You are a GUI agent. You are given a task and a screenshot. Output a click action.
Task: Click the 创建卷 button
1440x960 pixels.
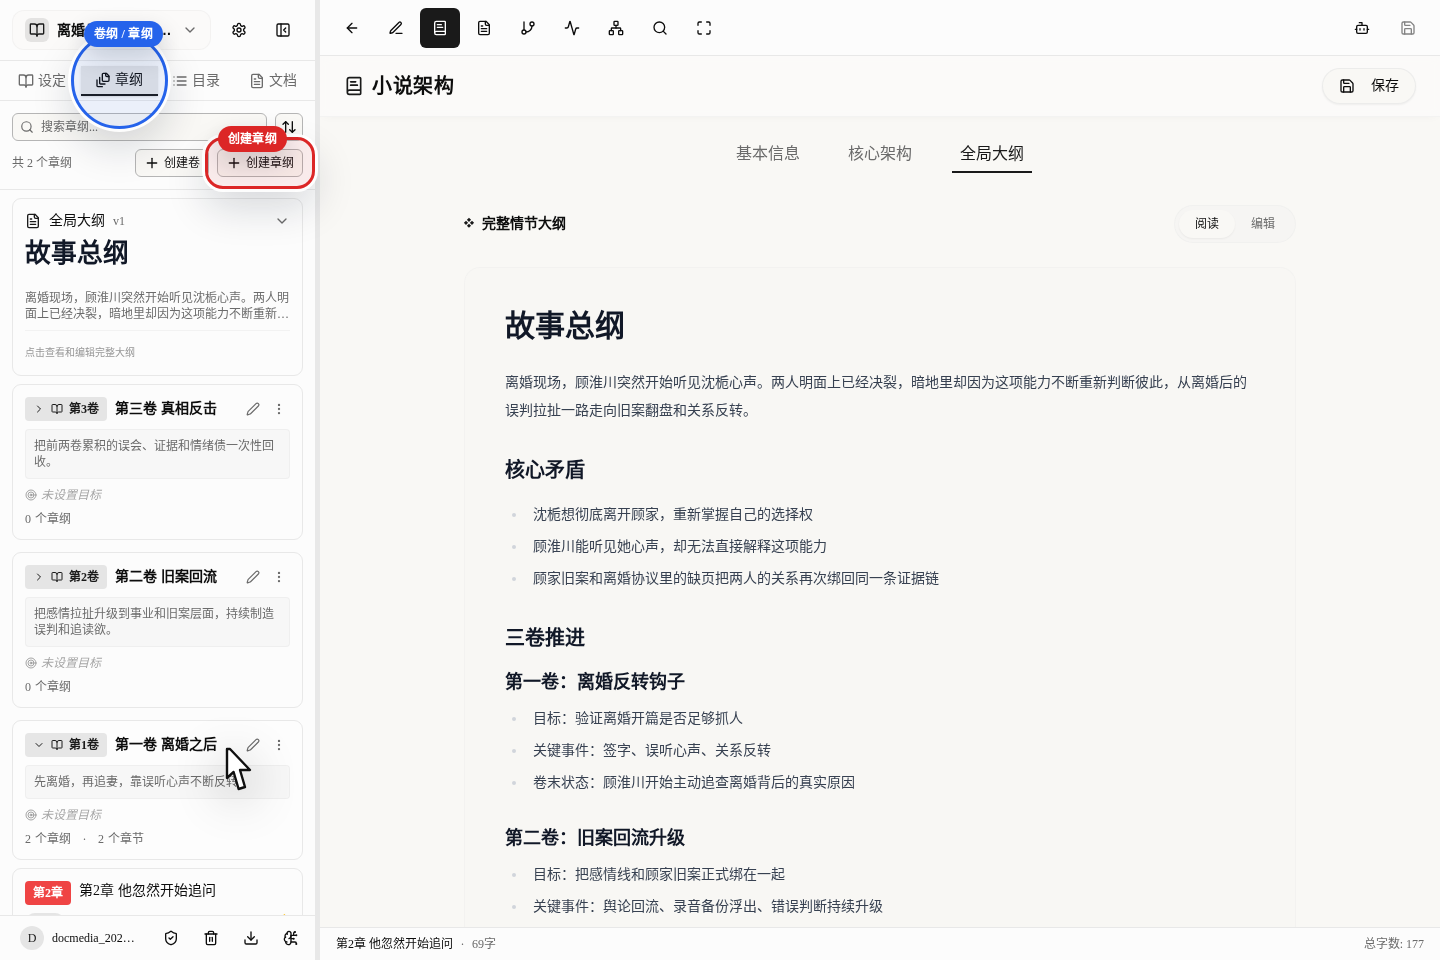(172, 163)
